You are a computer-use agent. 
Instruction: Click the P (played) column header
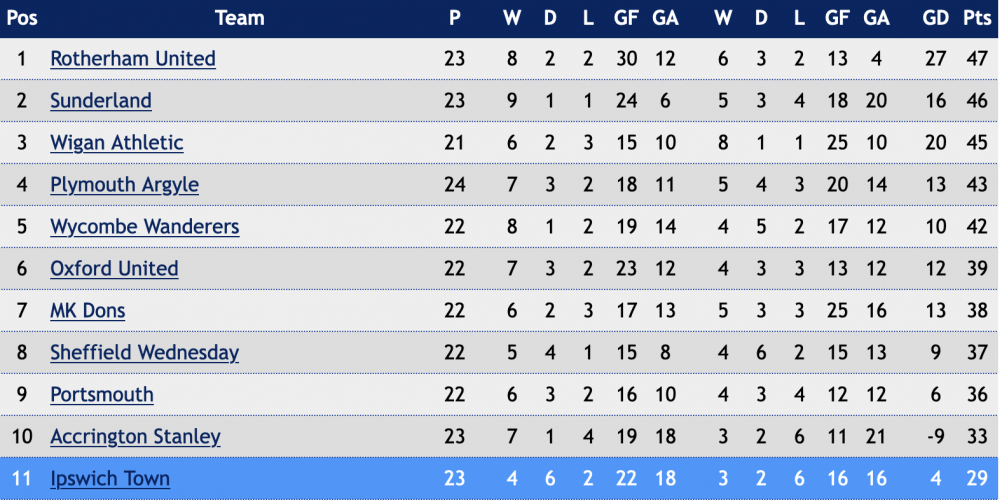[454, 18]
